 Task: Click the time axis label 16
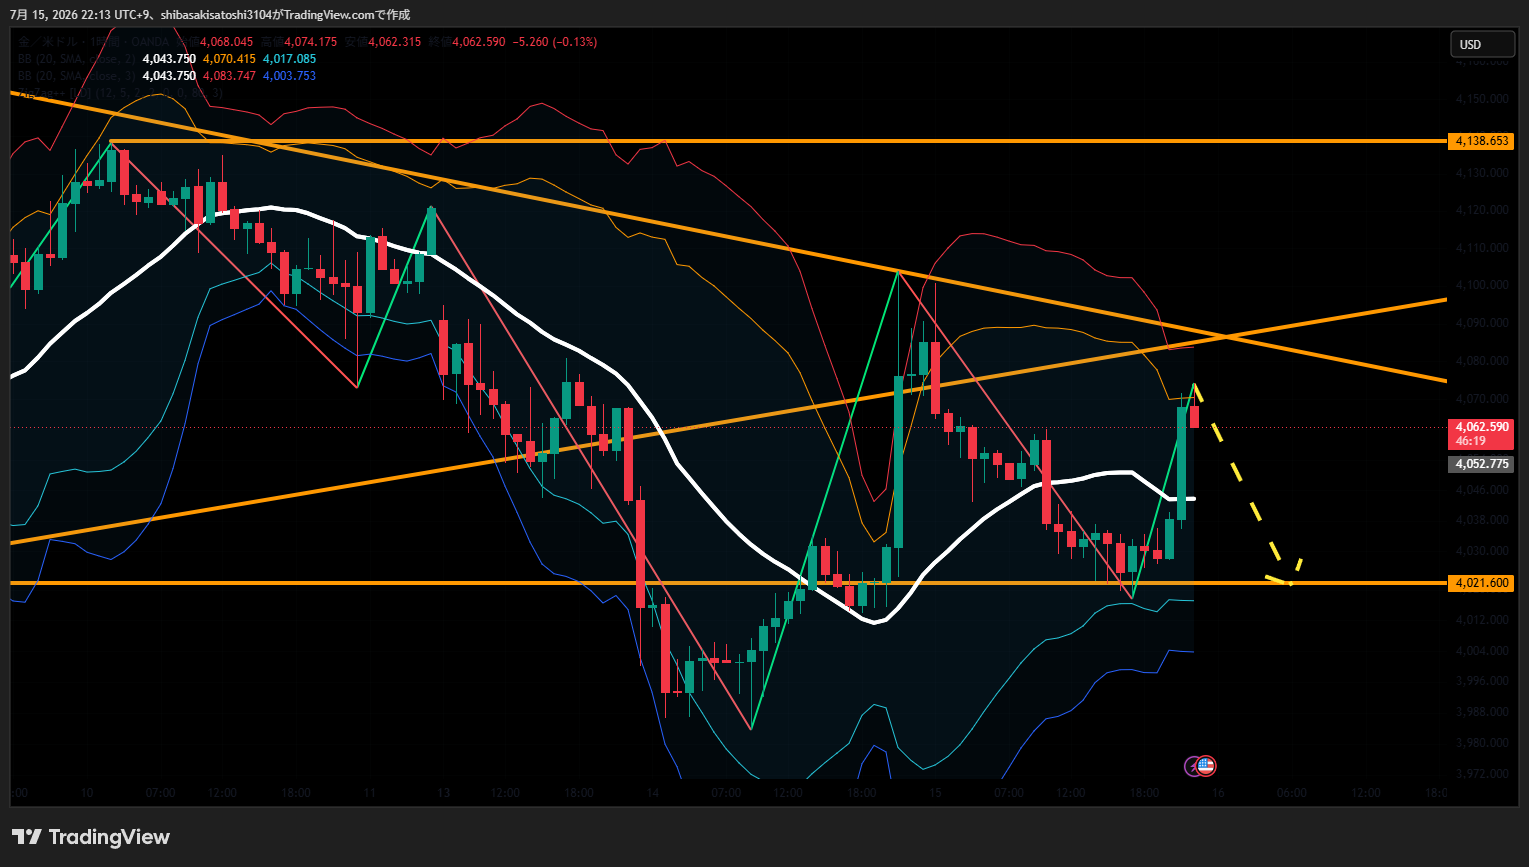[x=1218, y=793]
